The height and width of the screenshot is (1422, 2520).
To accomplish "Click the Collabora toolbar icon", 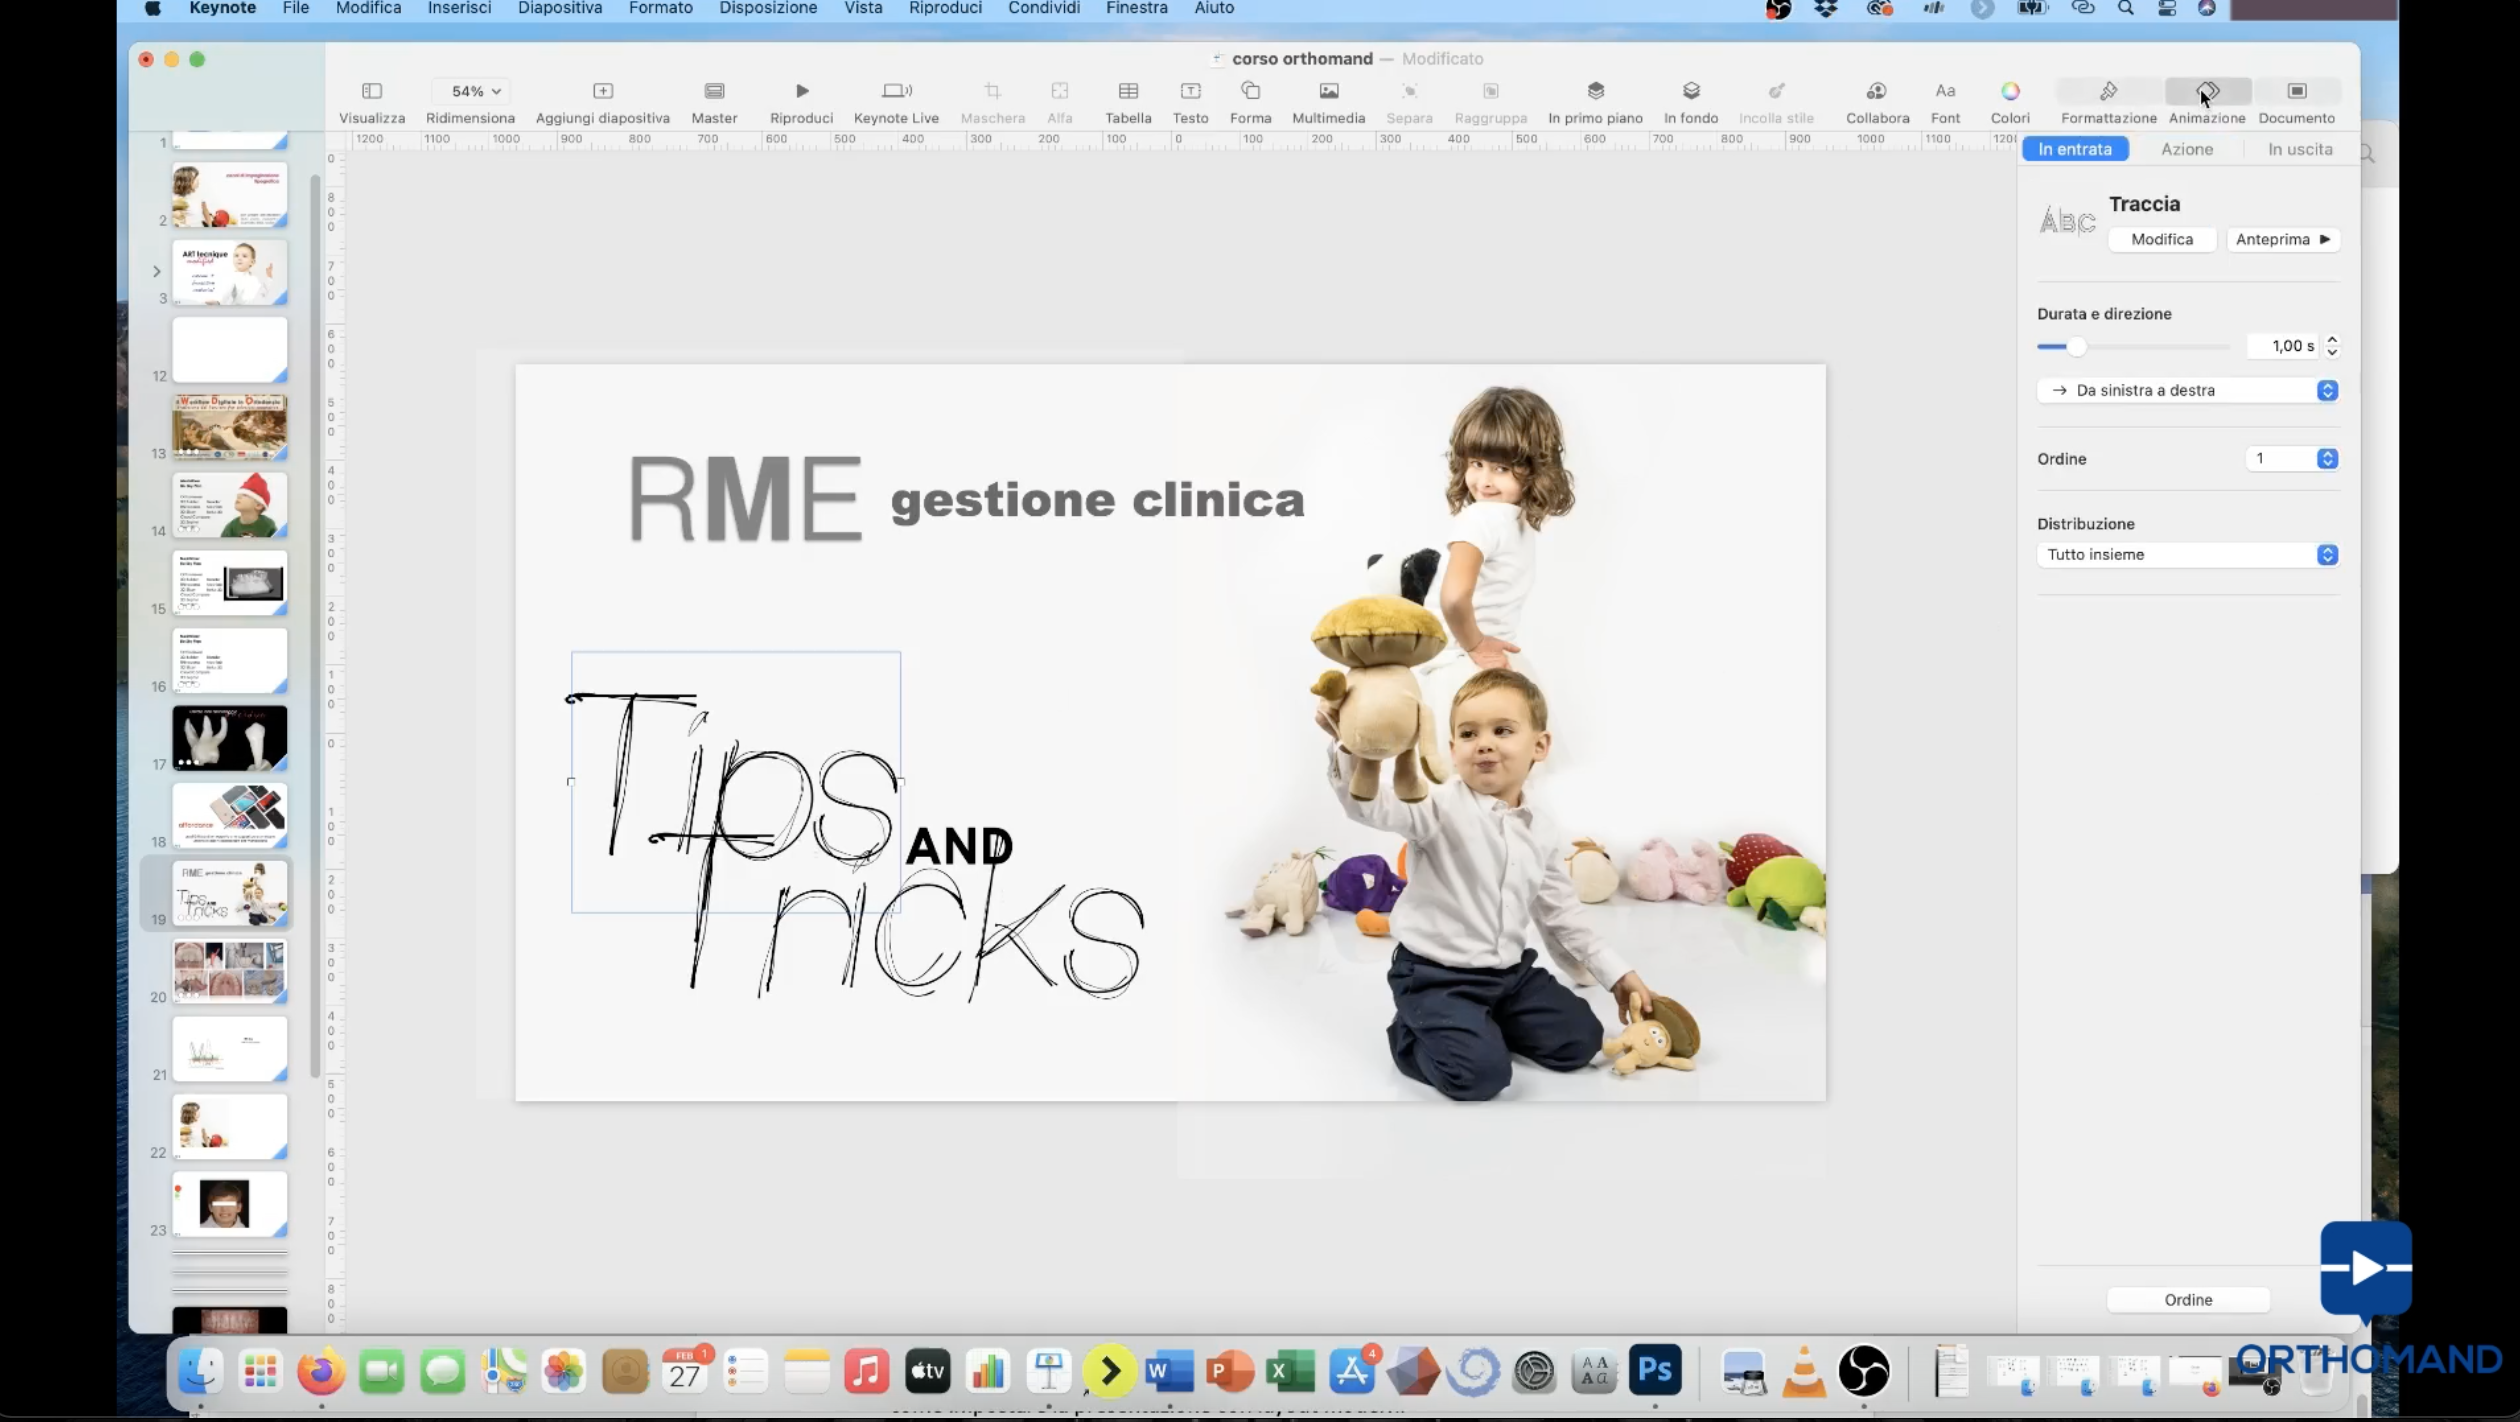I will (1877, 91).
